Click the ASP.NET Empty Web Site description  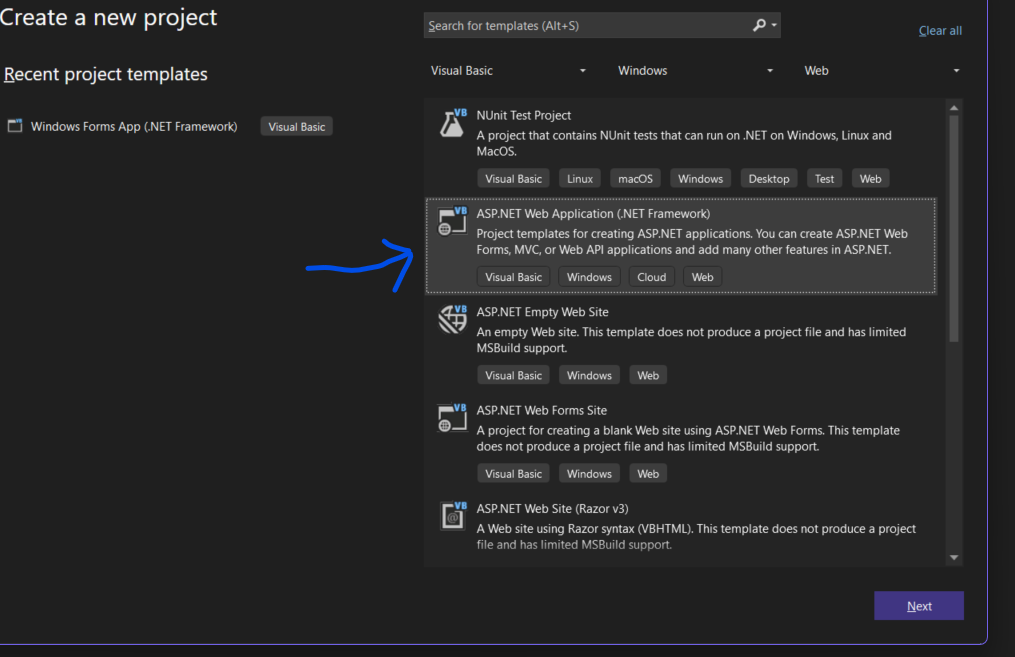tap(691, 340)
